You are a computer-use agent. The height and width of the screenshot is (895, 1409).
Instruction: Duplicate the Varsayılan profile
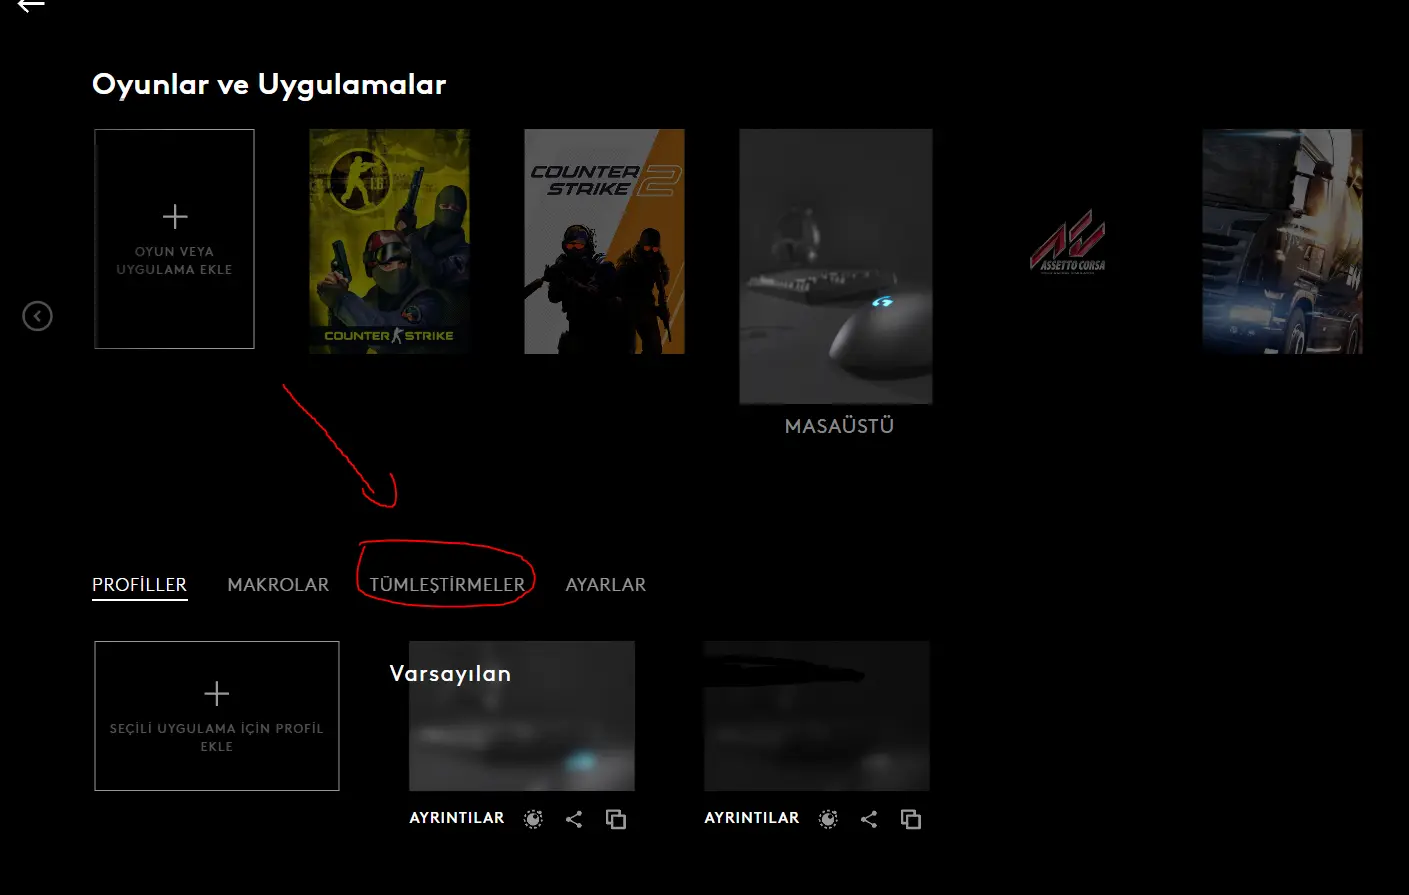point(616,819)
